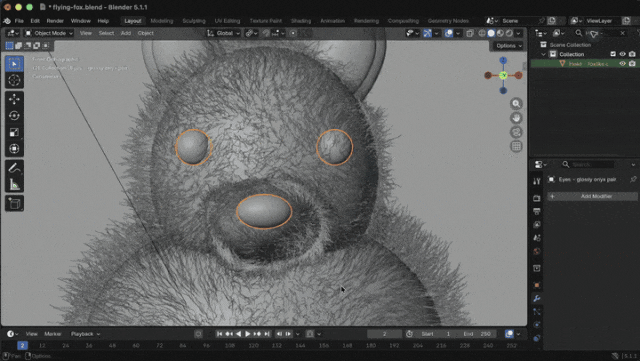Click the Blender logo menu icon
640x361 pixels.
coord(7,21)
